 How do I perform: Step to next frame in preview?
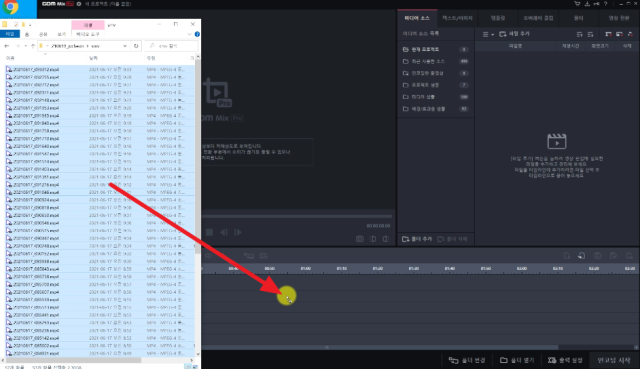(238, 232)
